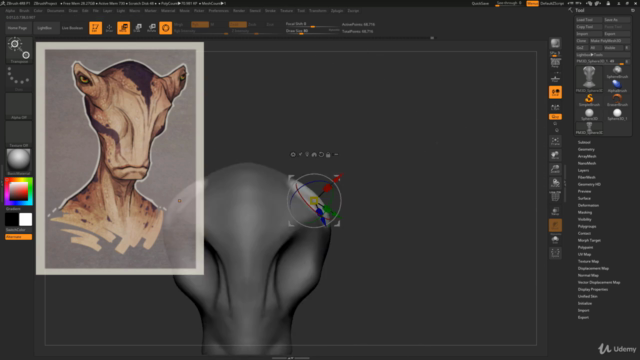The width and height of the screenshot is (640, 360).
Task: Toggle the L.Sym button
Action: coord(555,107)
